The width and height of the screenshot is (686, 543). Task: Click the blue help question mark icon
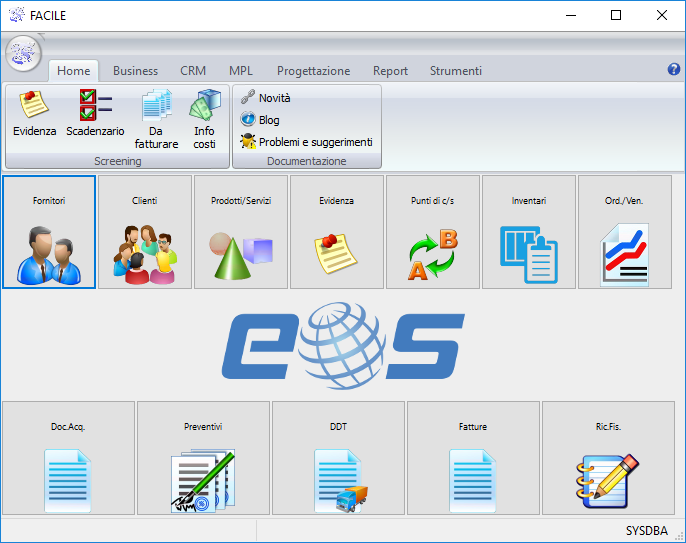(673, 70)
